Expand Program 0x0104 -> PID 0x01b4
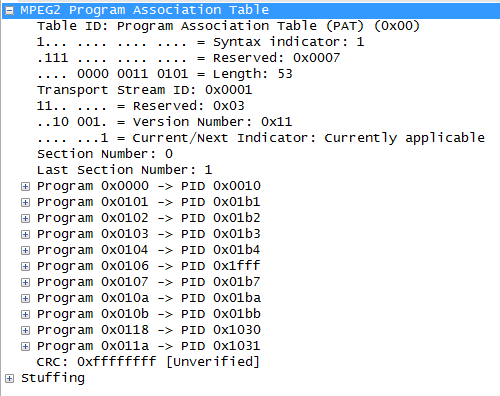 (25, 250)
